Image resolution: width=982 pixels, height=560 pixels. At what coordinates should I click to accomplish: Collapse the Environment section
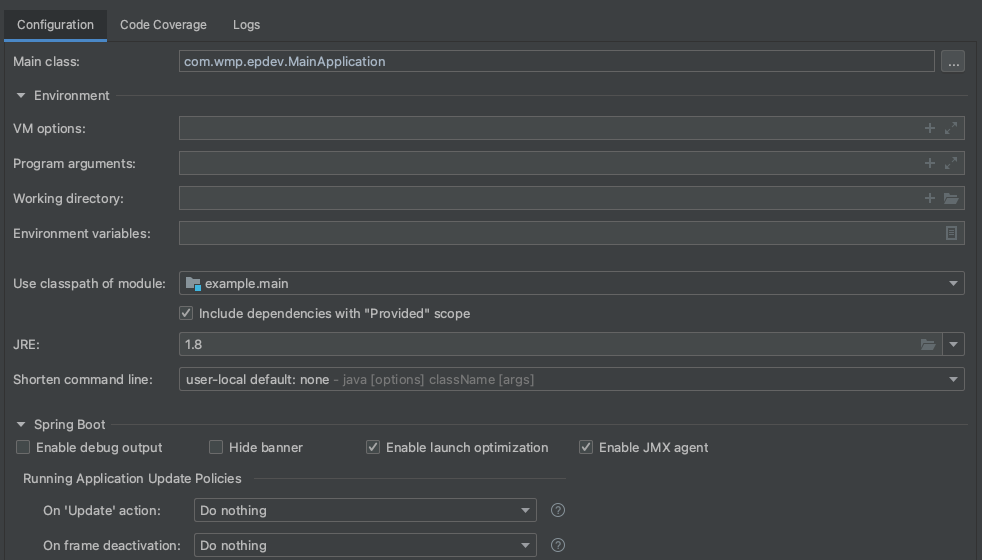[21, 95]
